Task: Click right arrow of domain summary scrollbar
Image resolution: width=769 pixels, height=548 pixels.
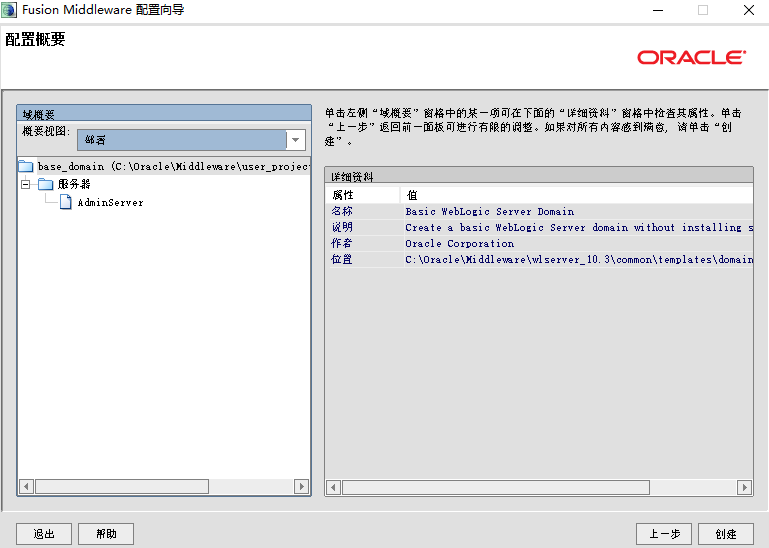Action: tap(302, 487)
